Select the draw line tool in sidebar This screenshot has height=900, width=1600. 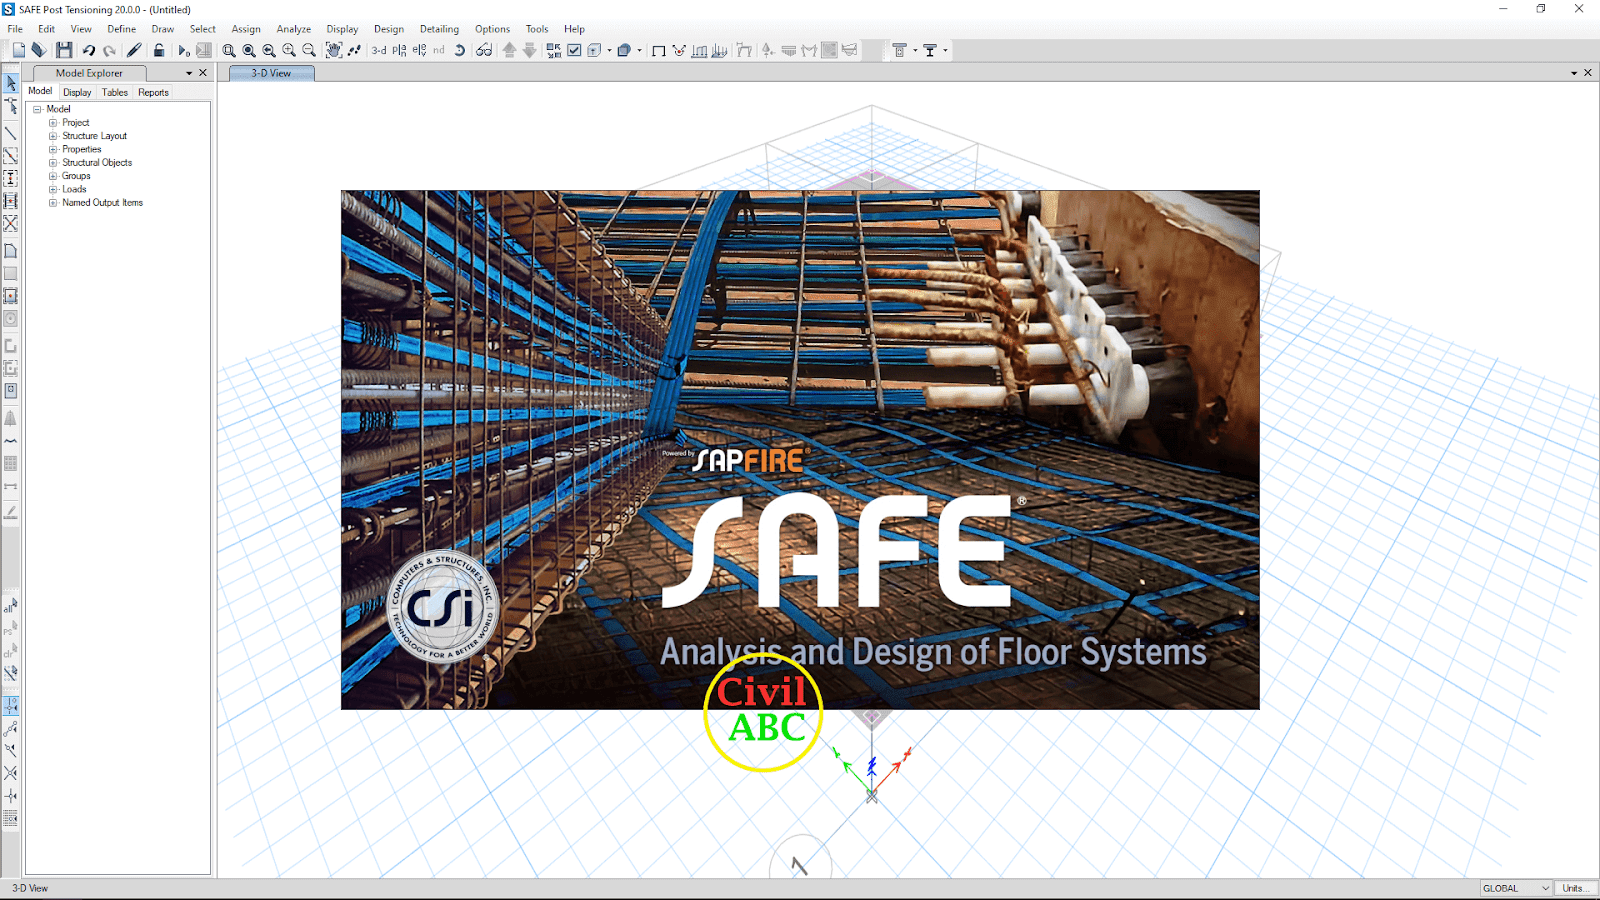[x=11, y=133]
